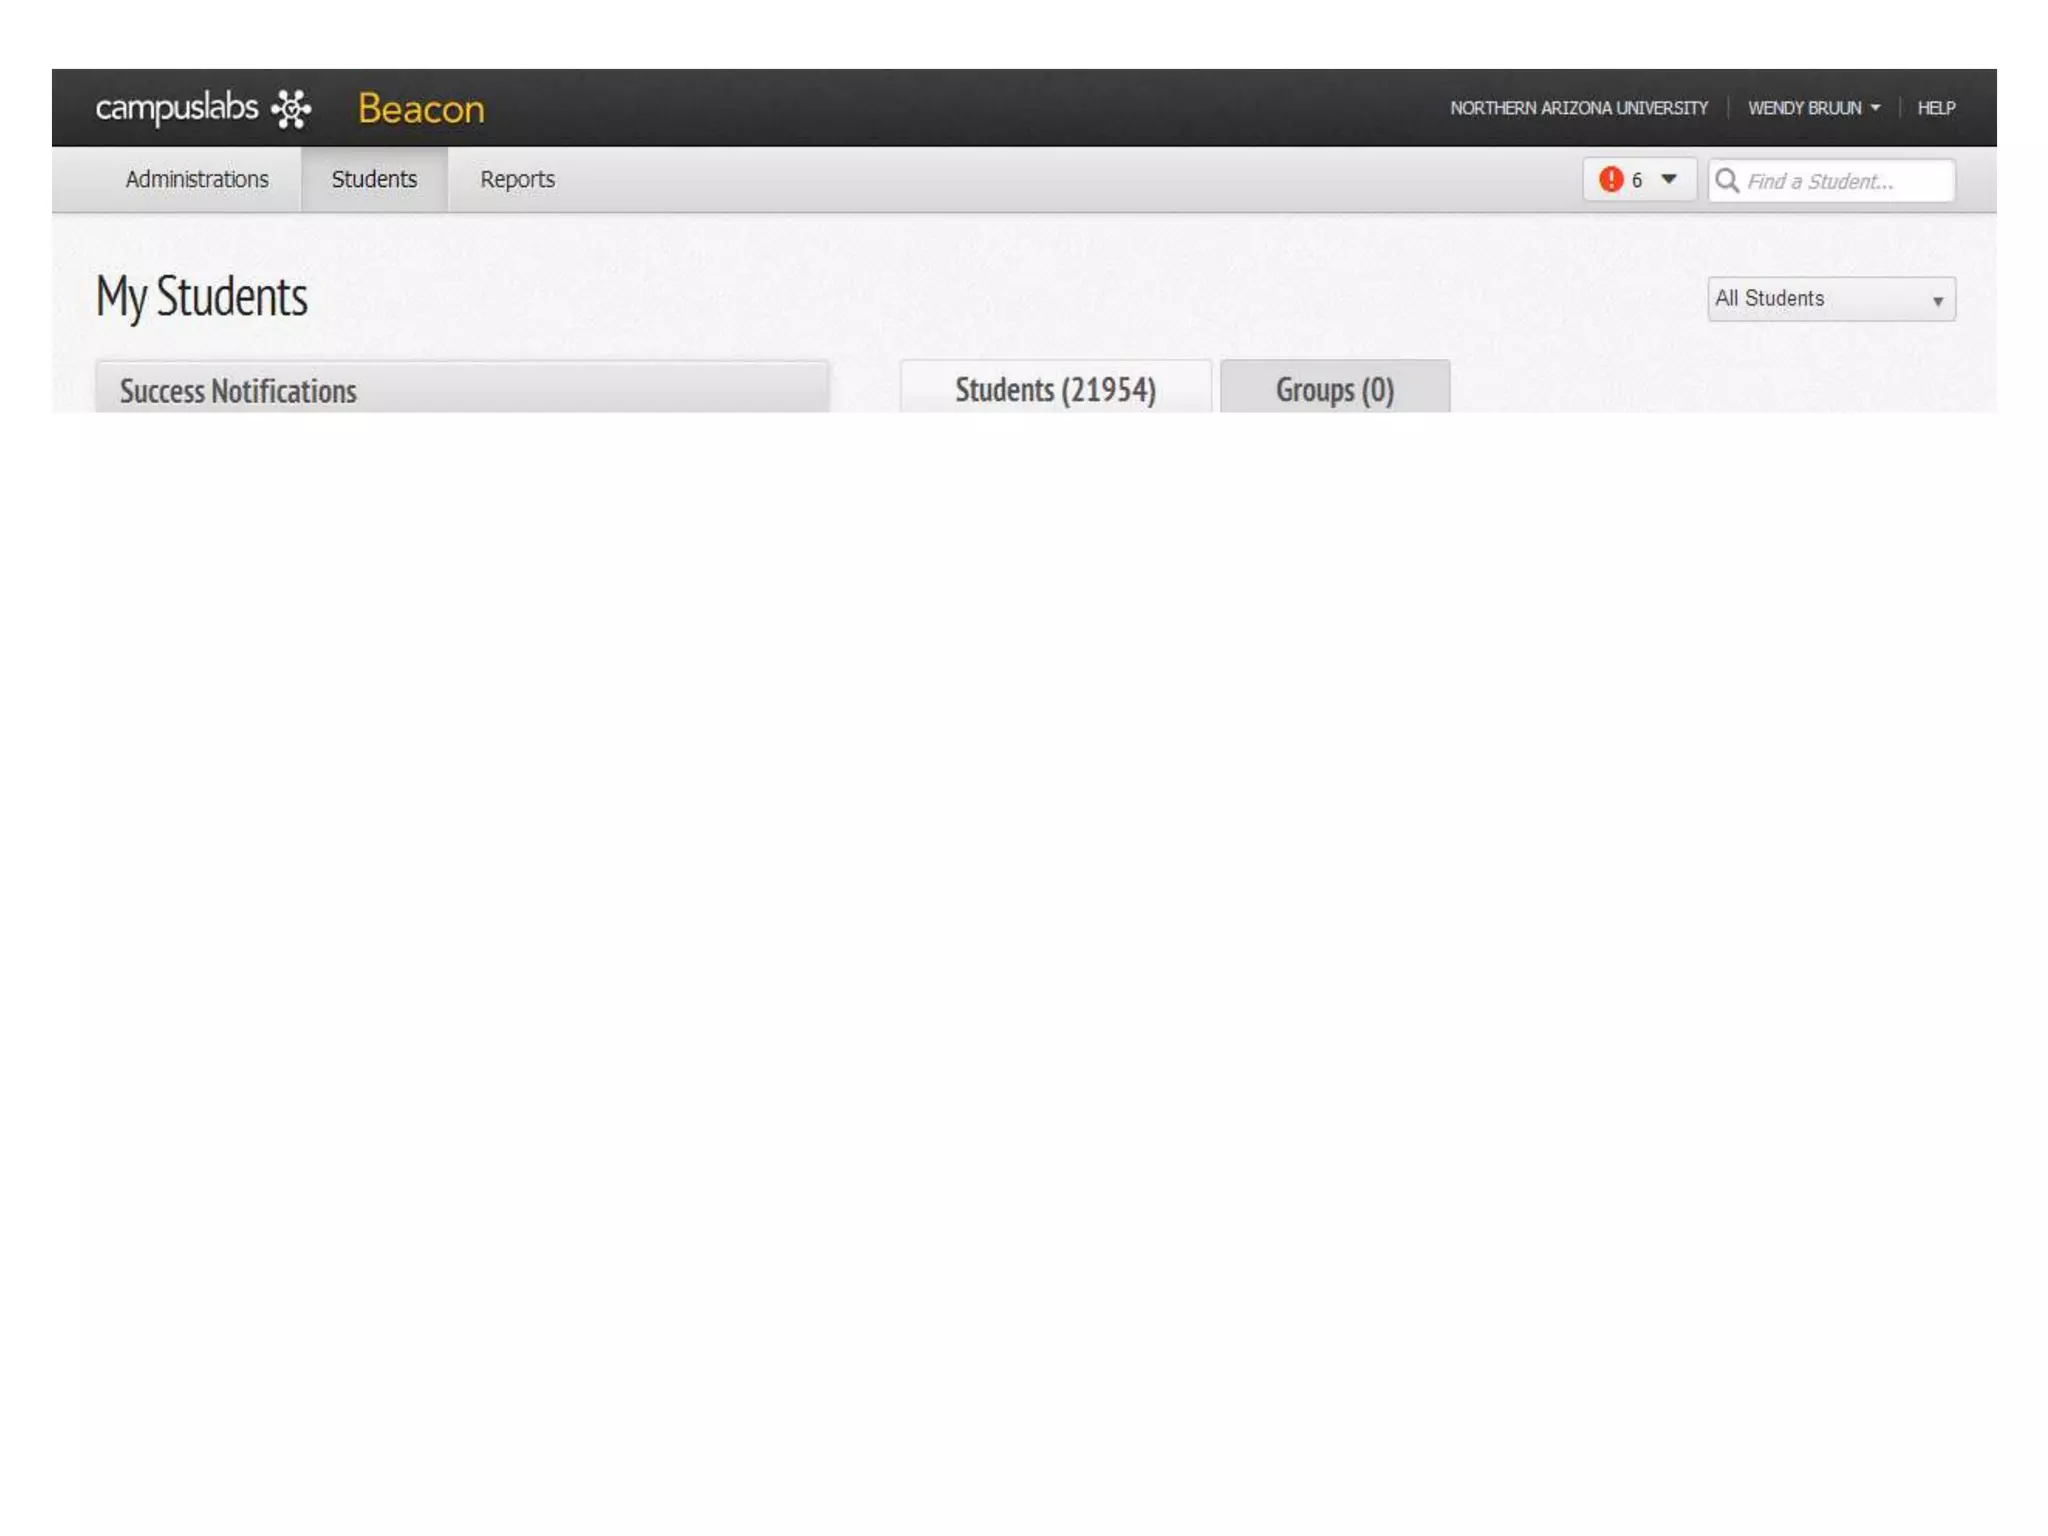Switch to the Students (21954) tab
This screenshot has height=1536, width=2048.
click(1055, 389)
